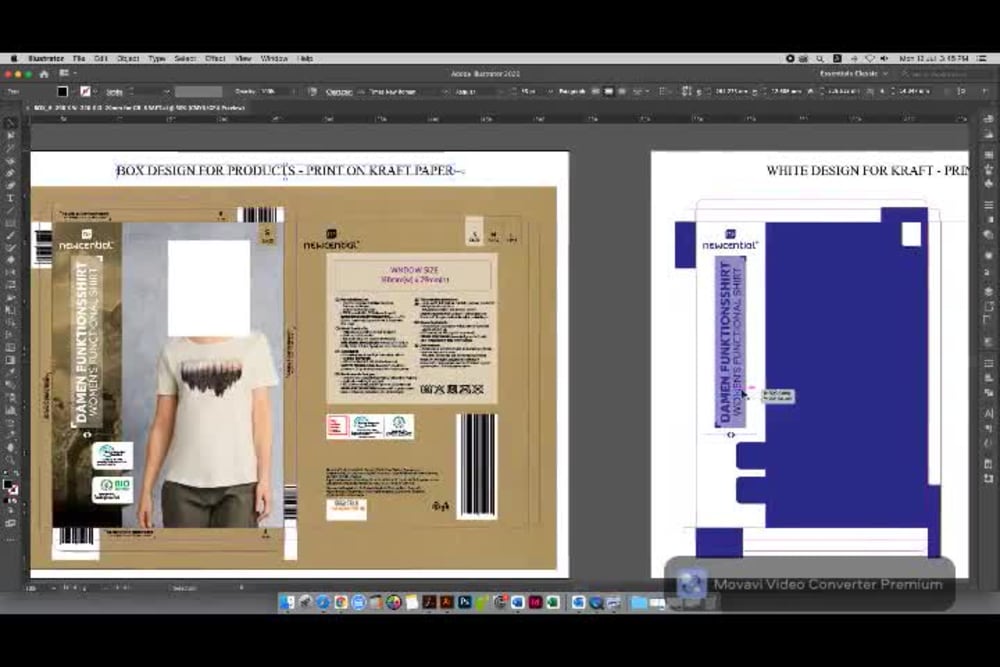Image resolution: width=1000 pixels, height=667 pixels.
Task: Open the Edit menu
Action: click(x=101, y=59)
